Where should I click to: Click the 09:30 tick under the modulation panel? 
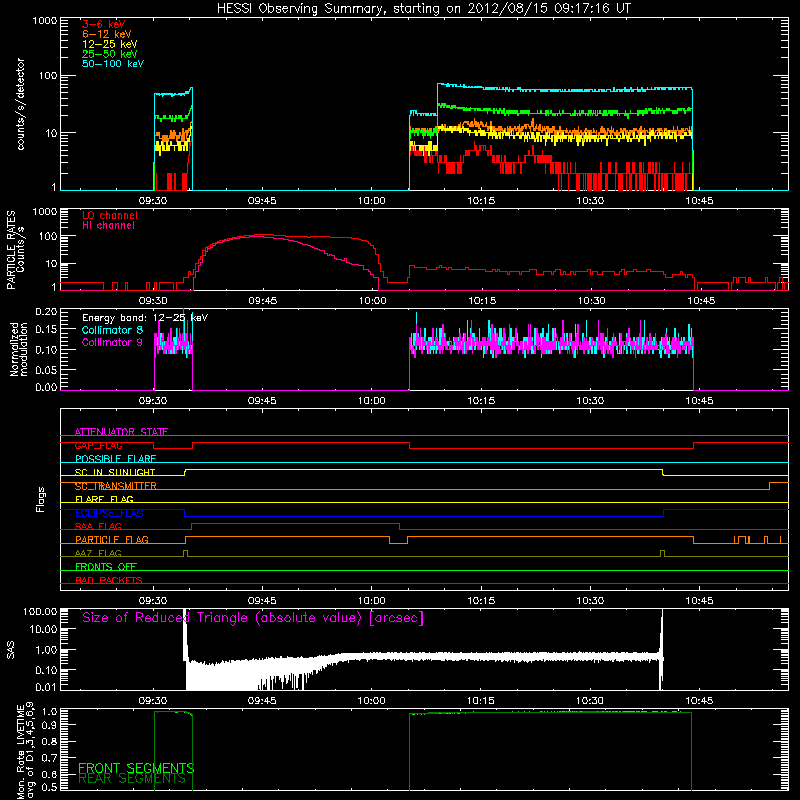click(153, 401)
